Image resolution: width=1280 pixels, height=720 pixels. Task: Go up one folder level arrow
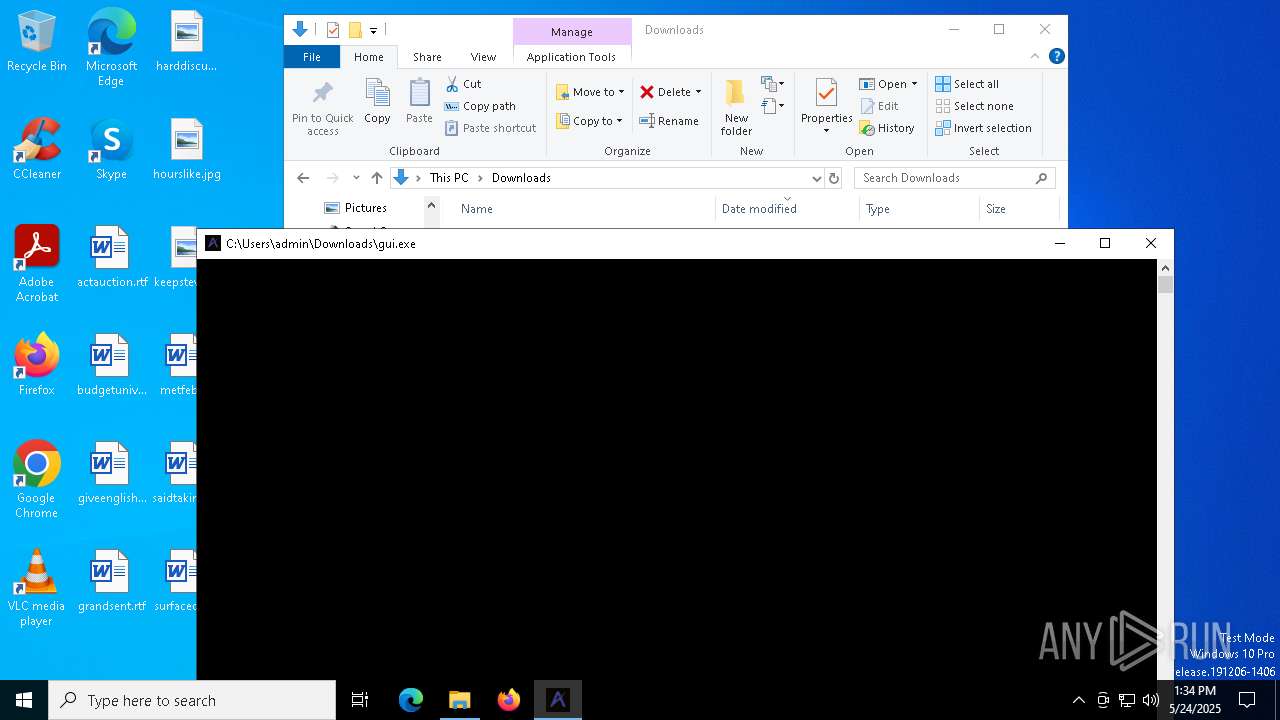click(x=377, y=178)
